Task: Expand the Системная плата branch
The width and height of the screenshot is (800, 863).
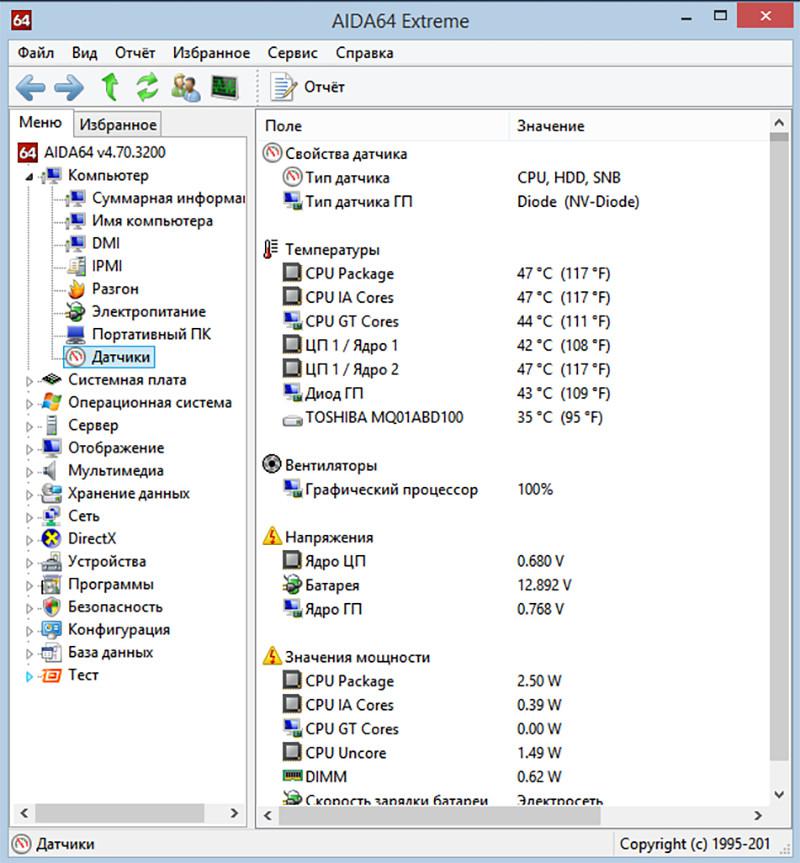Action: coord(30,380)
